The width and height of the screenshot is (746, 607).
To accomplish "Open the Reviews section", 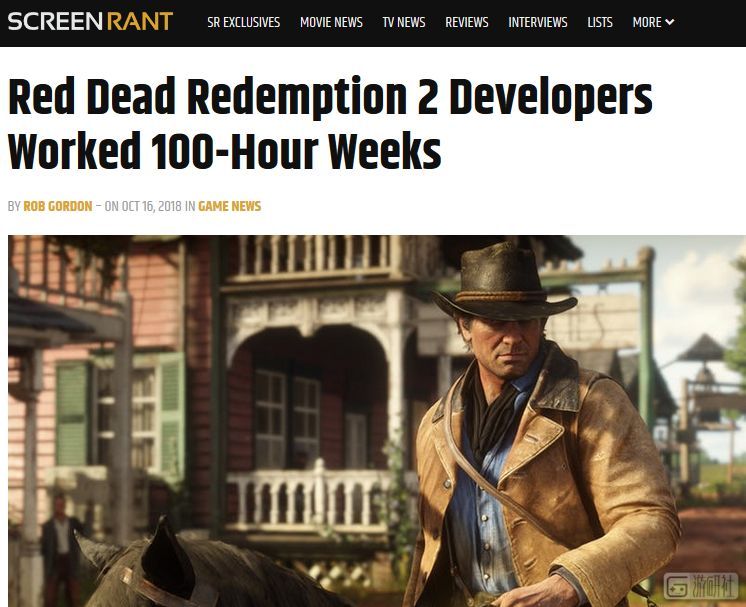I will (467, 22).
